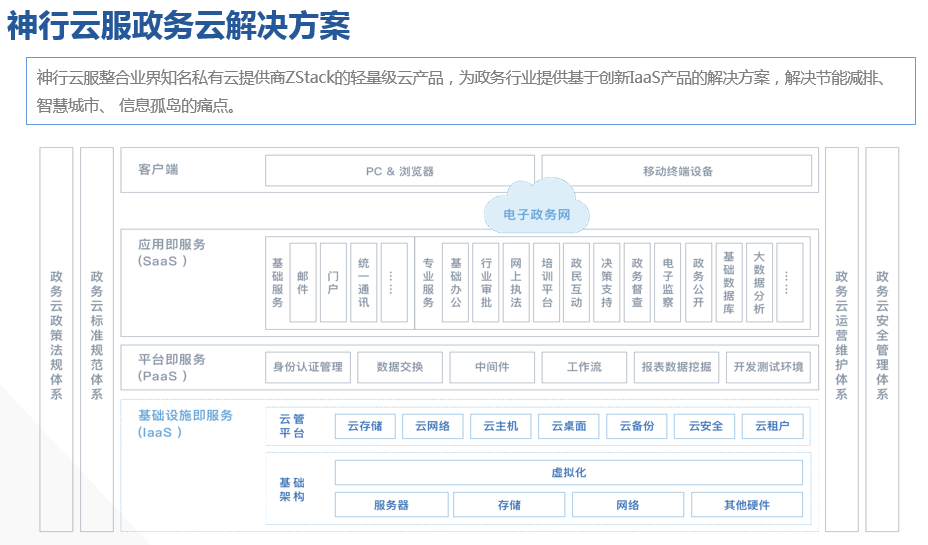Select the 数据交换 block
The width and height of the screenshot is (928, 545).
[x=400, y=367]
